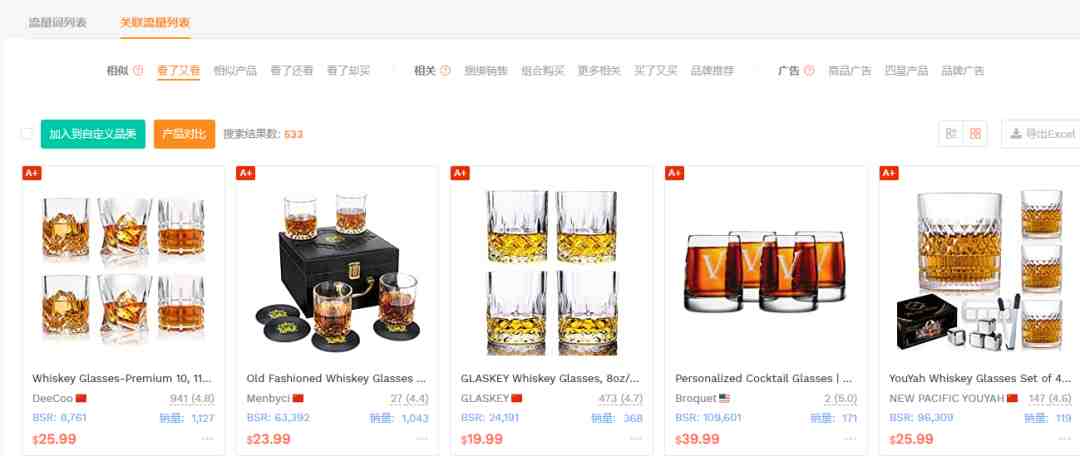Switch to list view layout icon
Screen dimensions: 1080x456
pos(951,134)
